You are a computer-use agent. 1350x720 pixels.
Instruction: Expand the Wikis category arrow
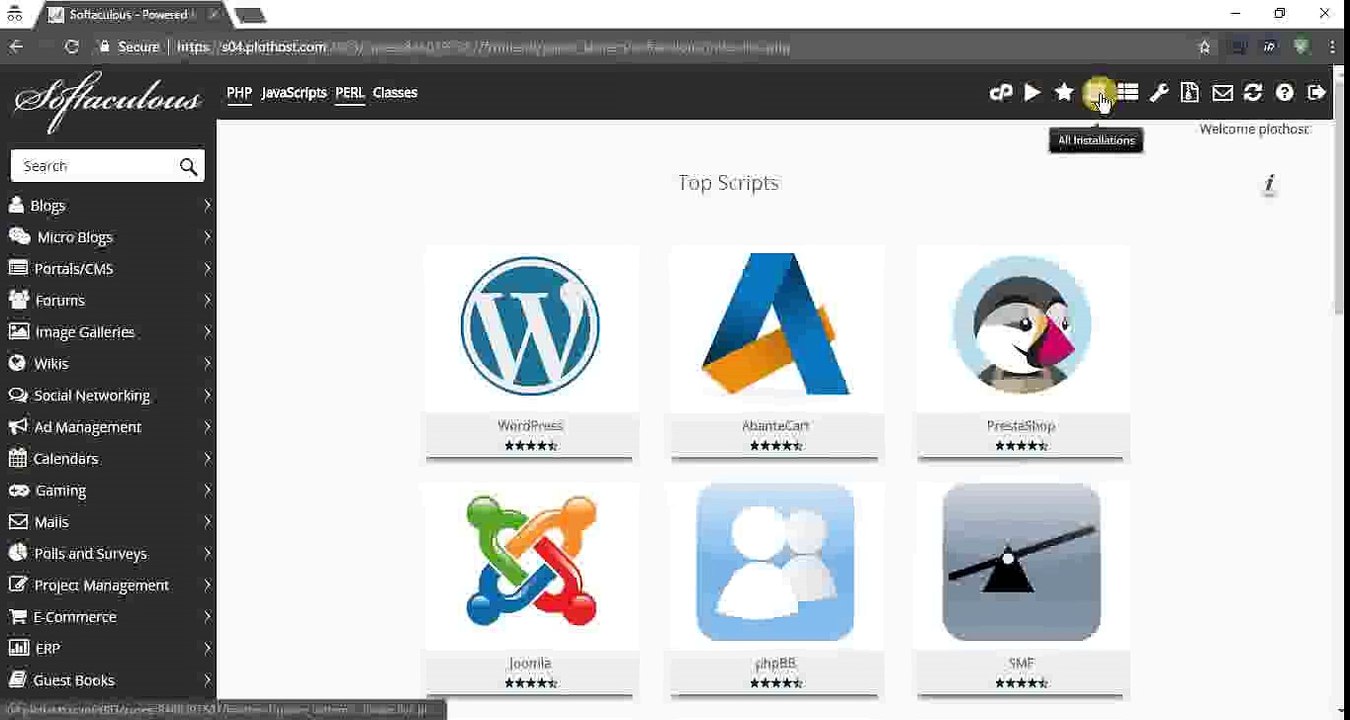tap(207, 363)
